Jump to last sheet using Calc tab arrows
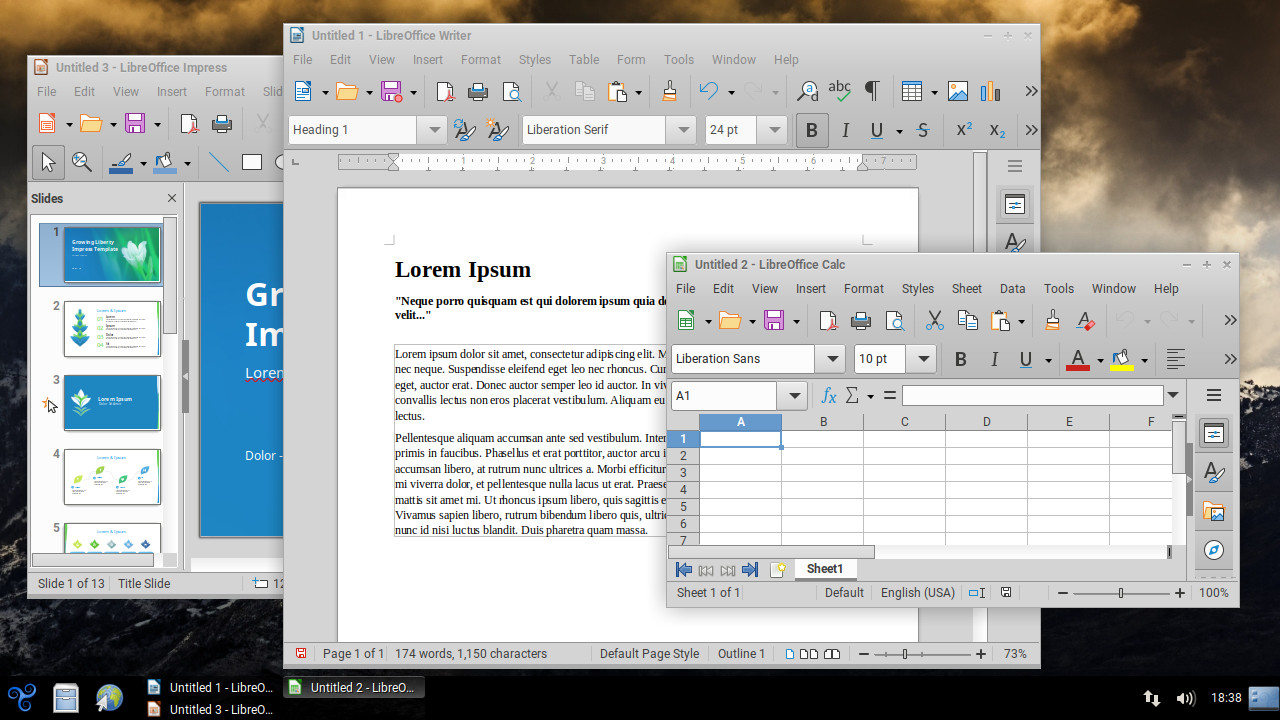Image resolution: width=1280 pixels, height=720 pixels. click(750, 569)
